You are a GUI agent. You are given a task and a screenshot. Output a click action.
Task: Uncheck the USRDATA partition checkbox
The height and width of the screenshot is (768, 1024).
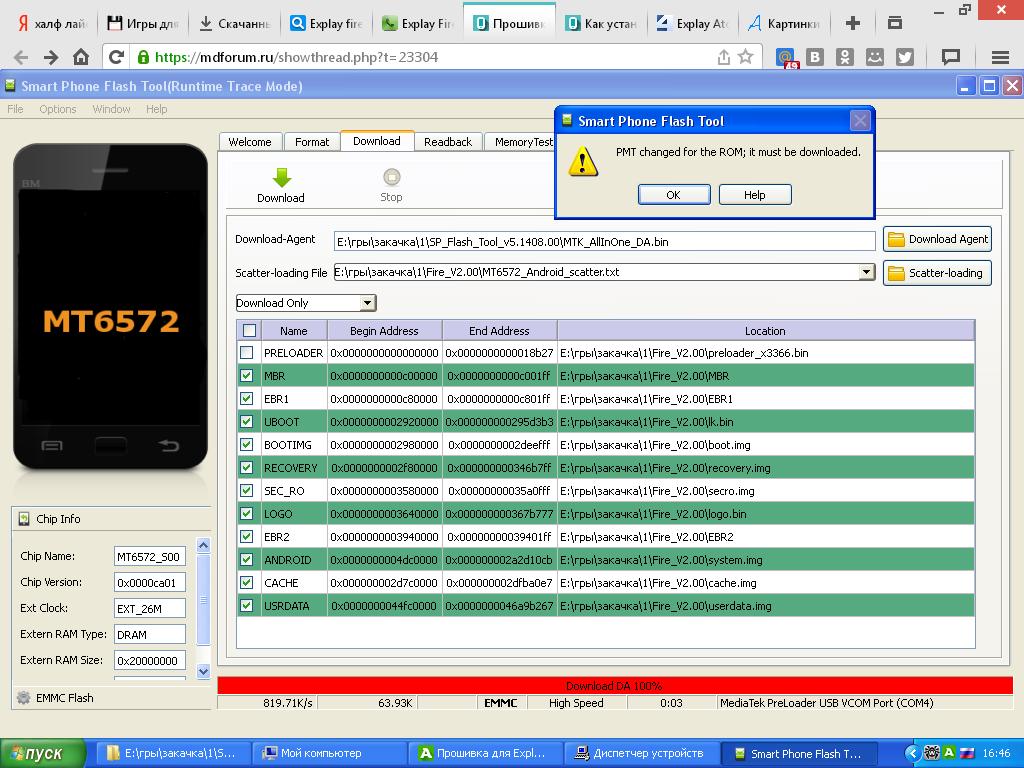point(247,606)
